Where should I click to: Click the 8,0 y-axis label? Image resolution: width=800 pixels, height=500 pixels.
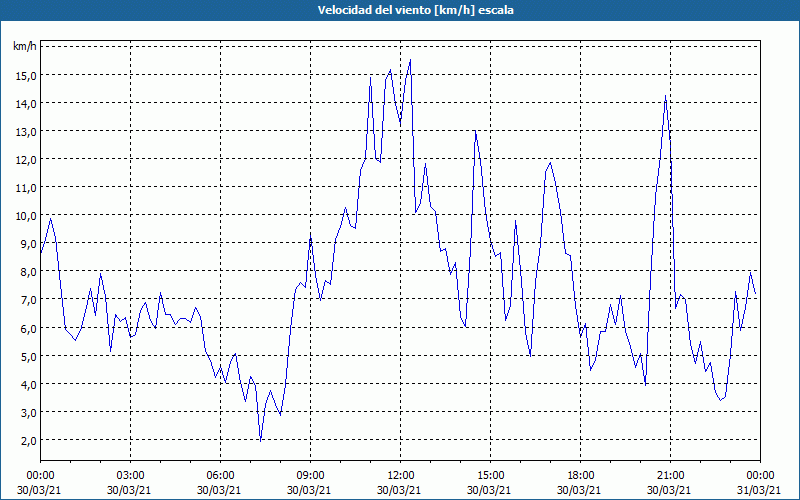pos(28,272)
